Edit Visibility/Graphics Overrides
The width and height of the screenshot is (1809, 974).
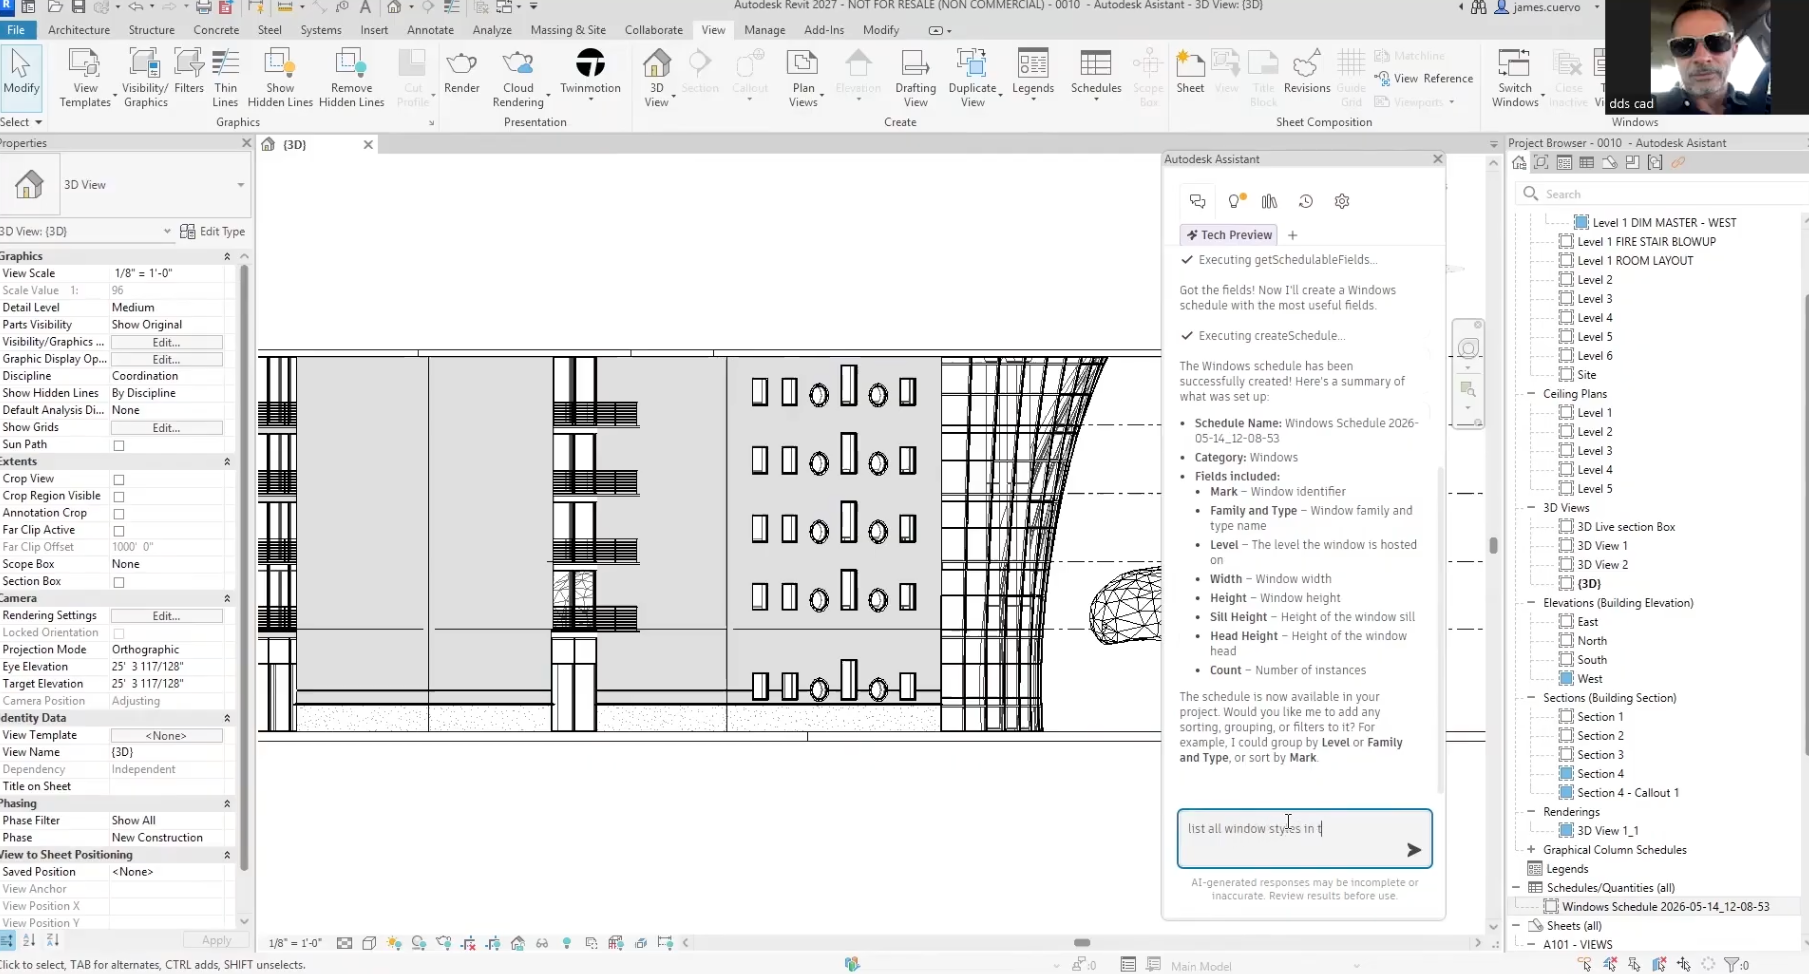[x=166, y=342]
